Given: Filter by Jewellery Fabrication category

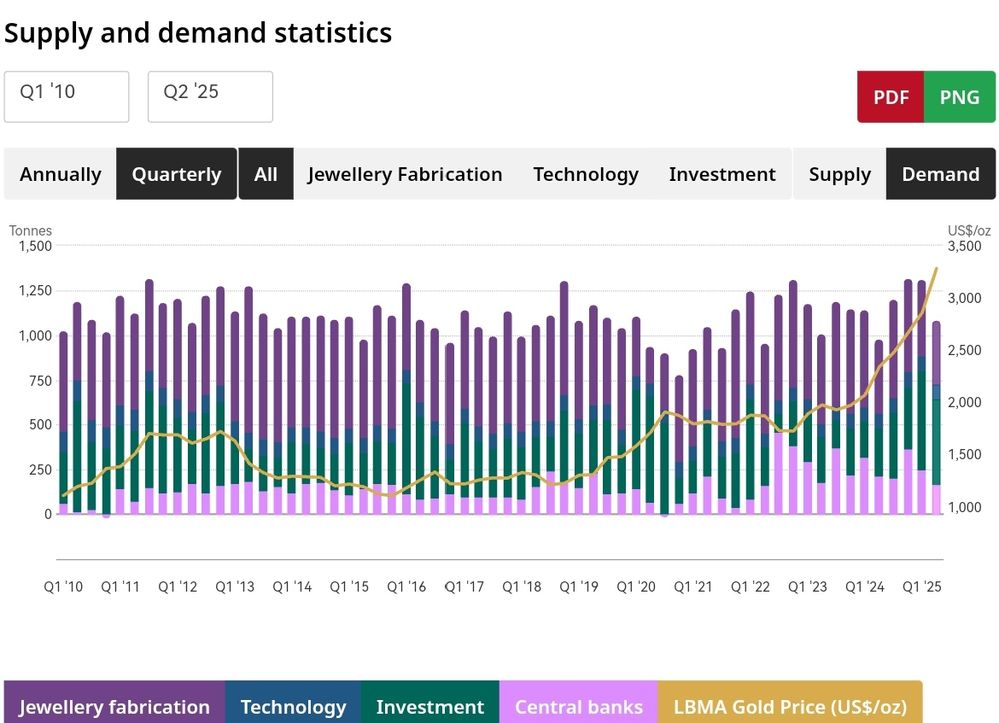Looking at the screenshot, I should coord(404,174).
